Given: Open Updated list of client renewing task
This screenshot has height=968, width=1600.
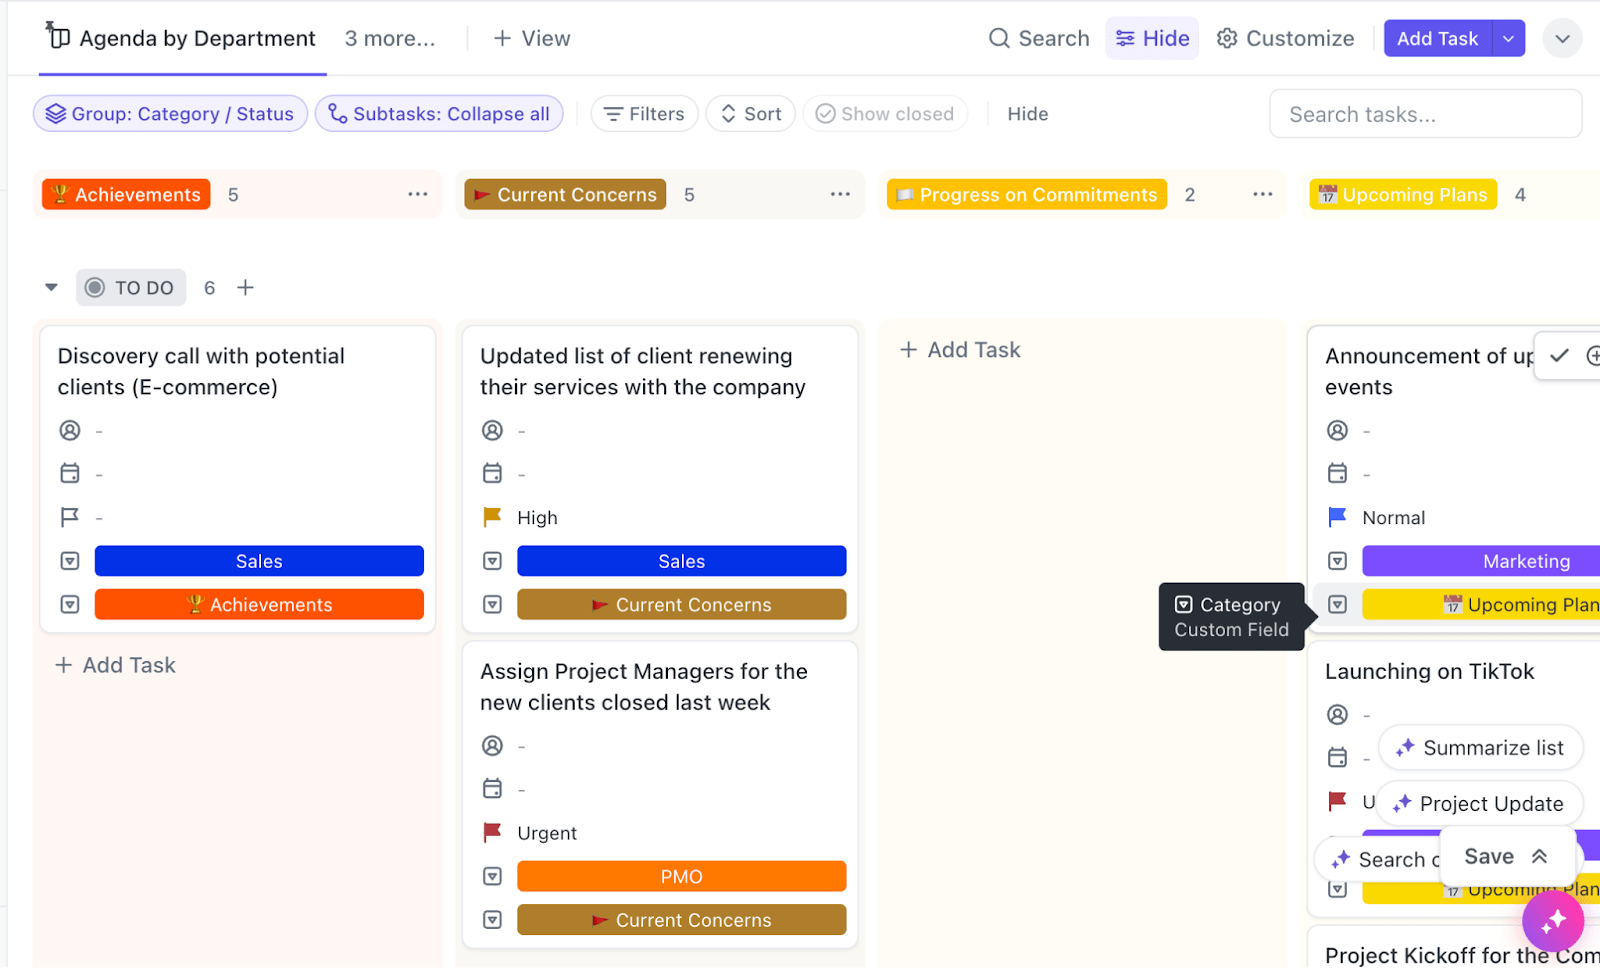Looking at the screenshot, I should (642, 371).
